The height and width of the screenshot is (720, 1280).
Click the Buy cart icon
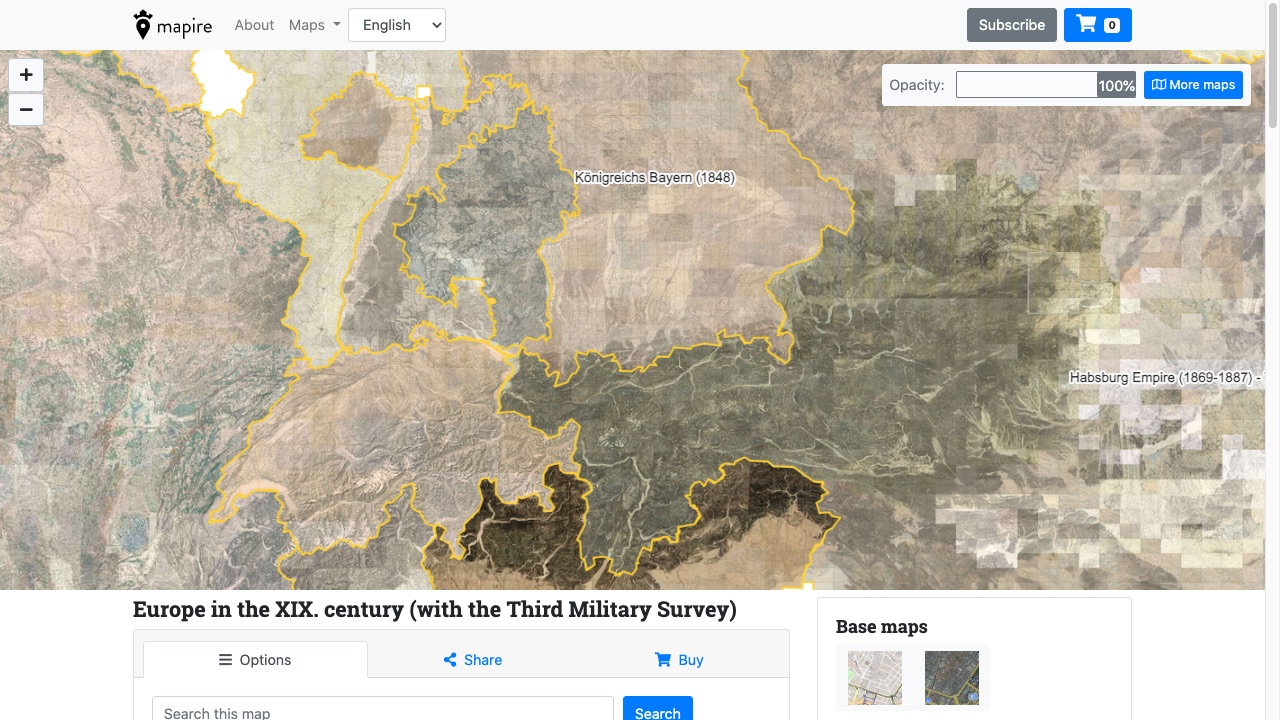pyautogui.click(x=662, y=660)
